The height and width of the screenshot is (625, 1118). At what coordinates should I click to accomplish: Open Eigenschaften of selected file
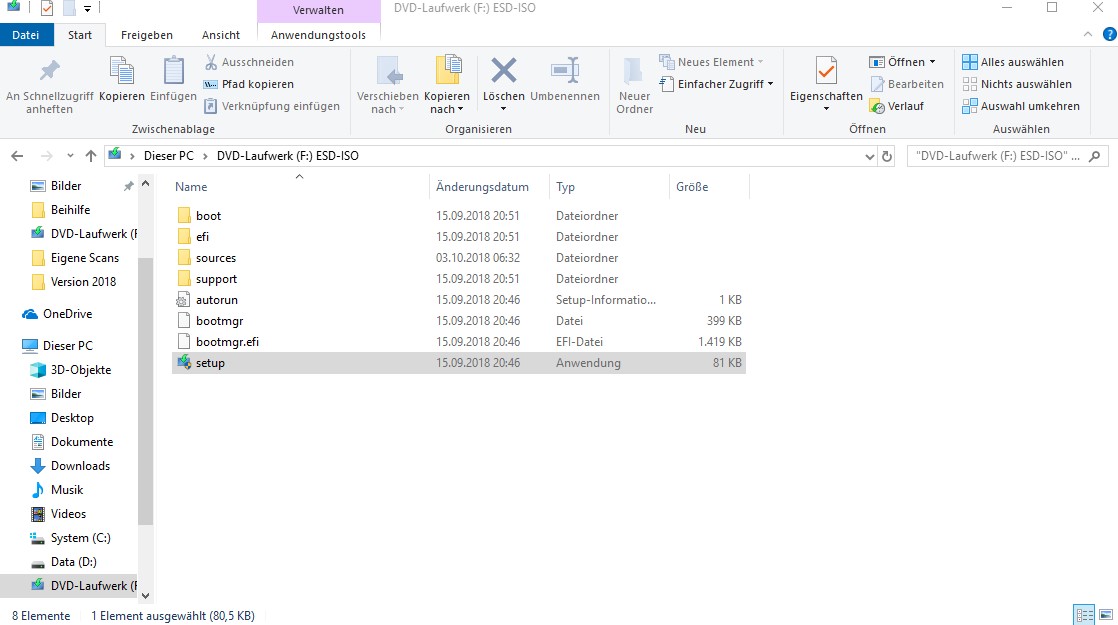point(826,84)
